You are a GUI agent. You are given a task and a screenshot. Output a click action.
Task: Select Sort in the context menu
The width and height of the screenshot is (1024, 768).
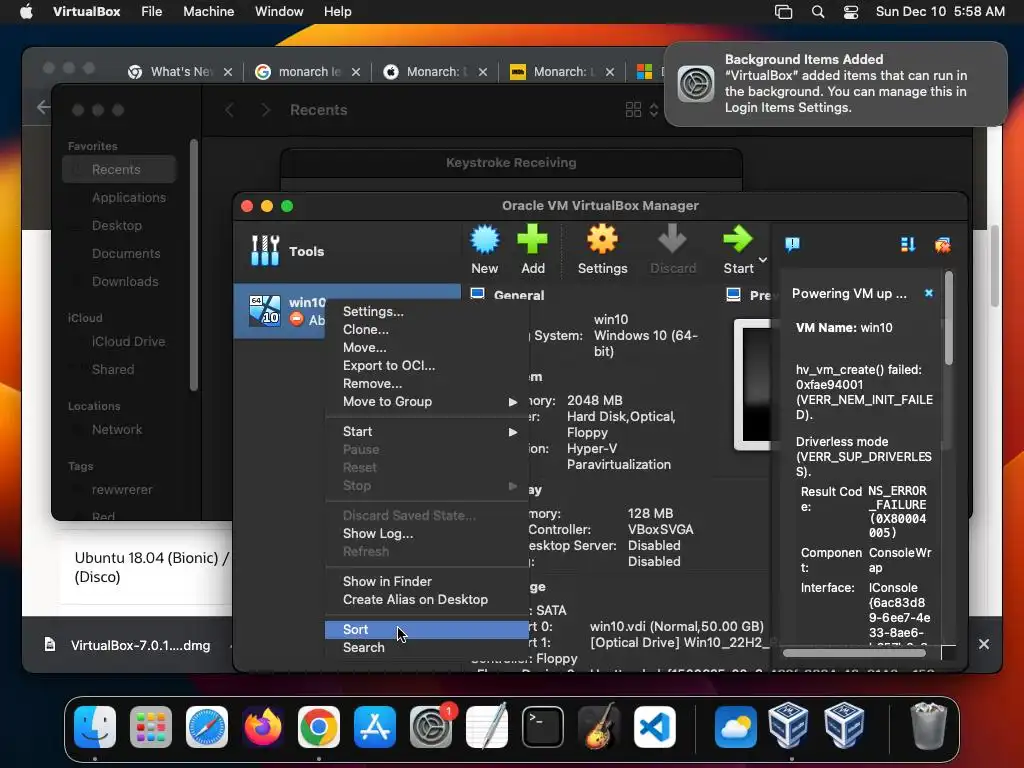pyautogui.click(x=426, y=630)
